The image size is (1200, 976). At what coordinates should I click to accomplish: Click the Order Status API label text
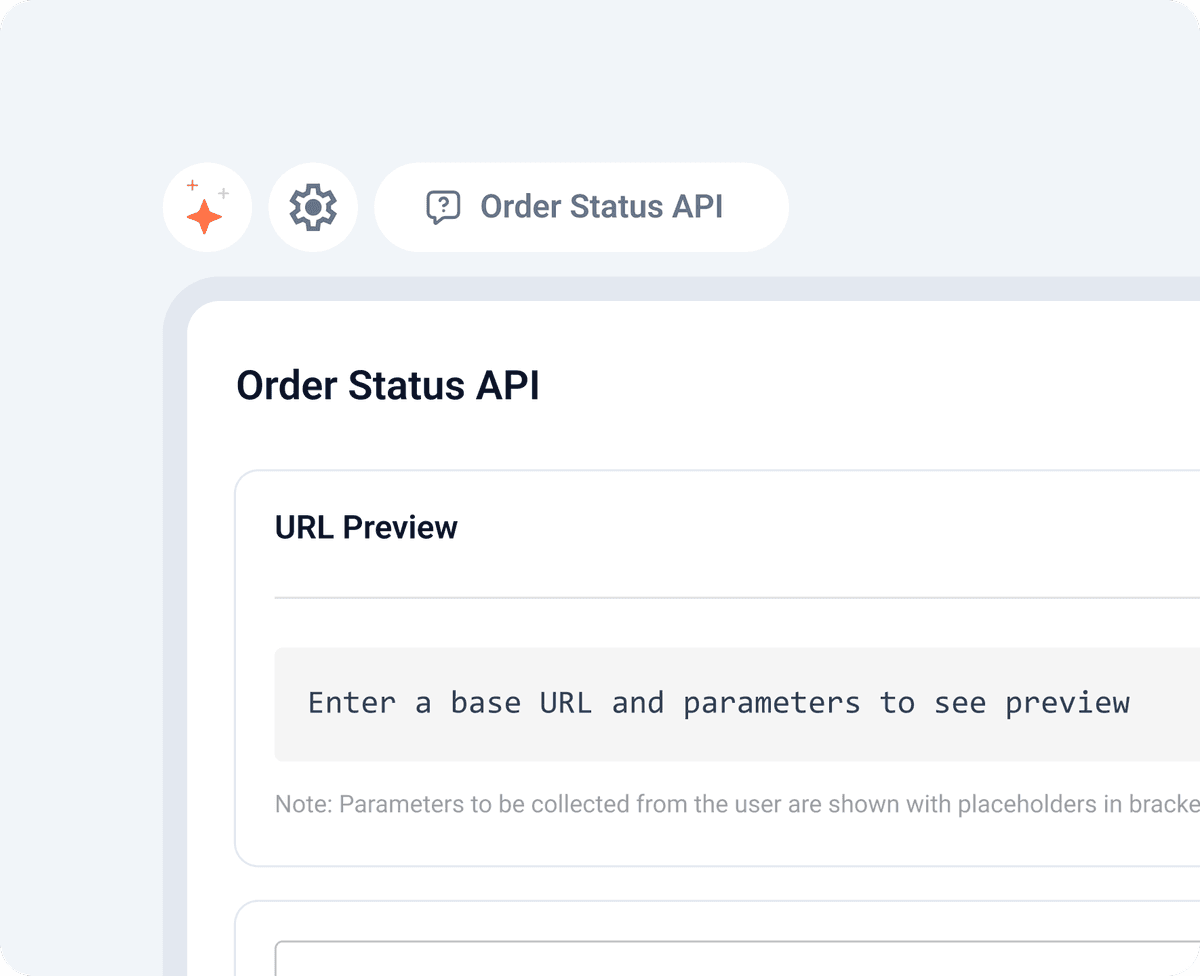coord(601,207)
